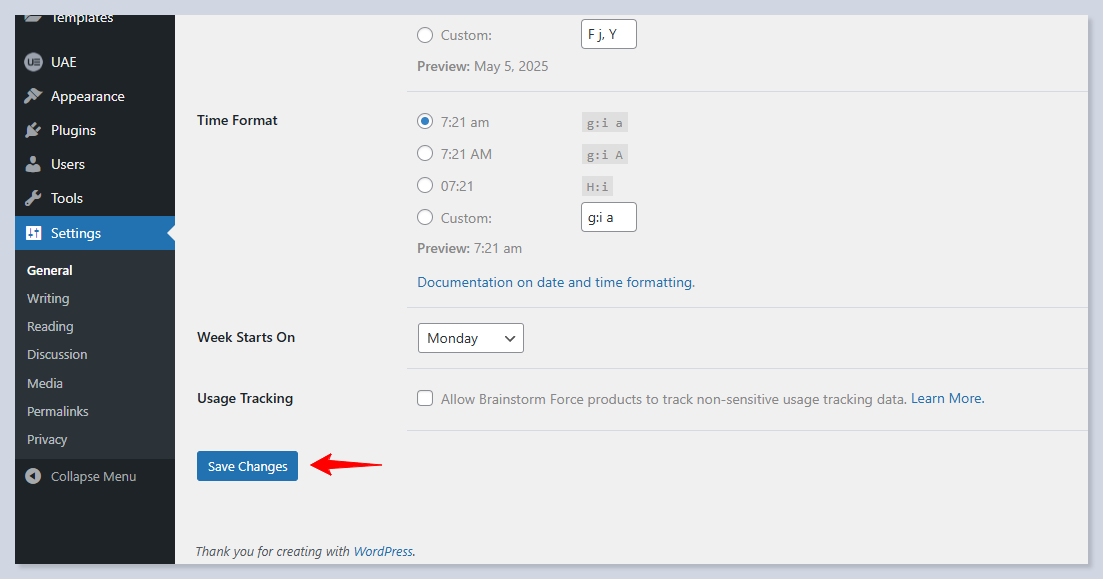Click the custom time format text field

pos(608,217)
